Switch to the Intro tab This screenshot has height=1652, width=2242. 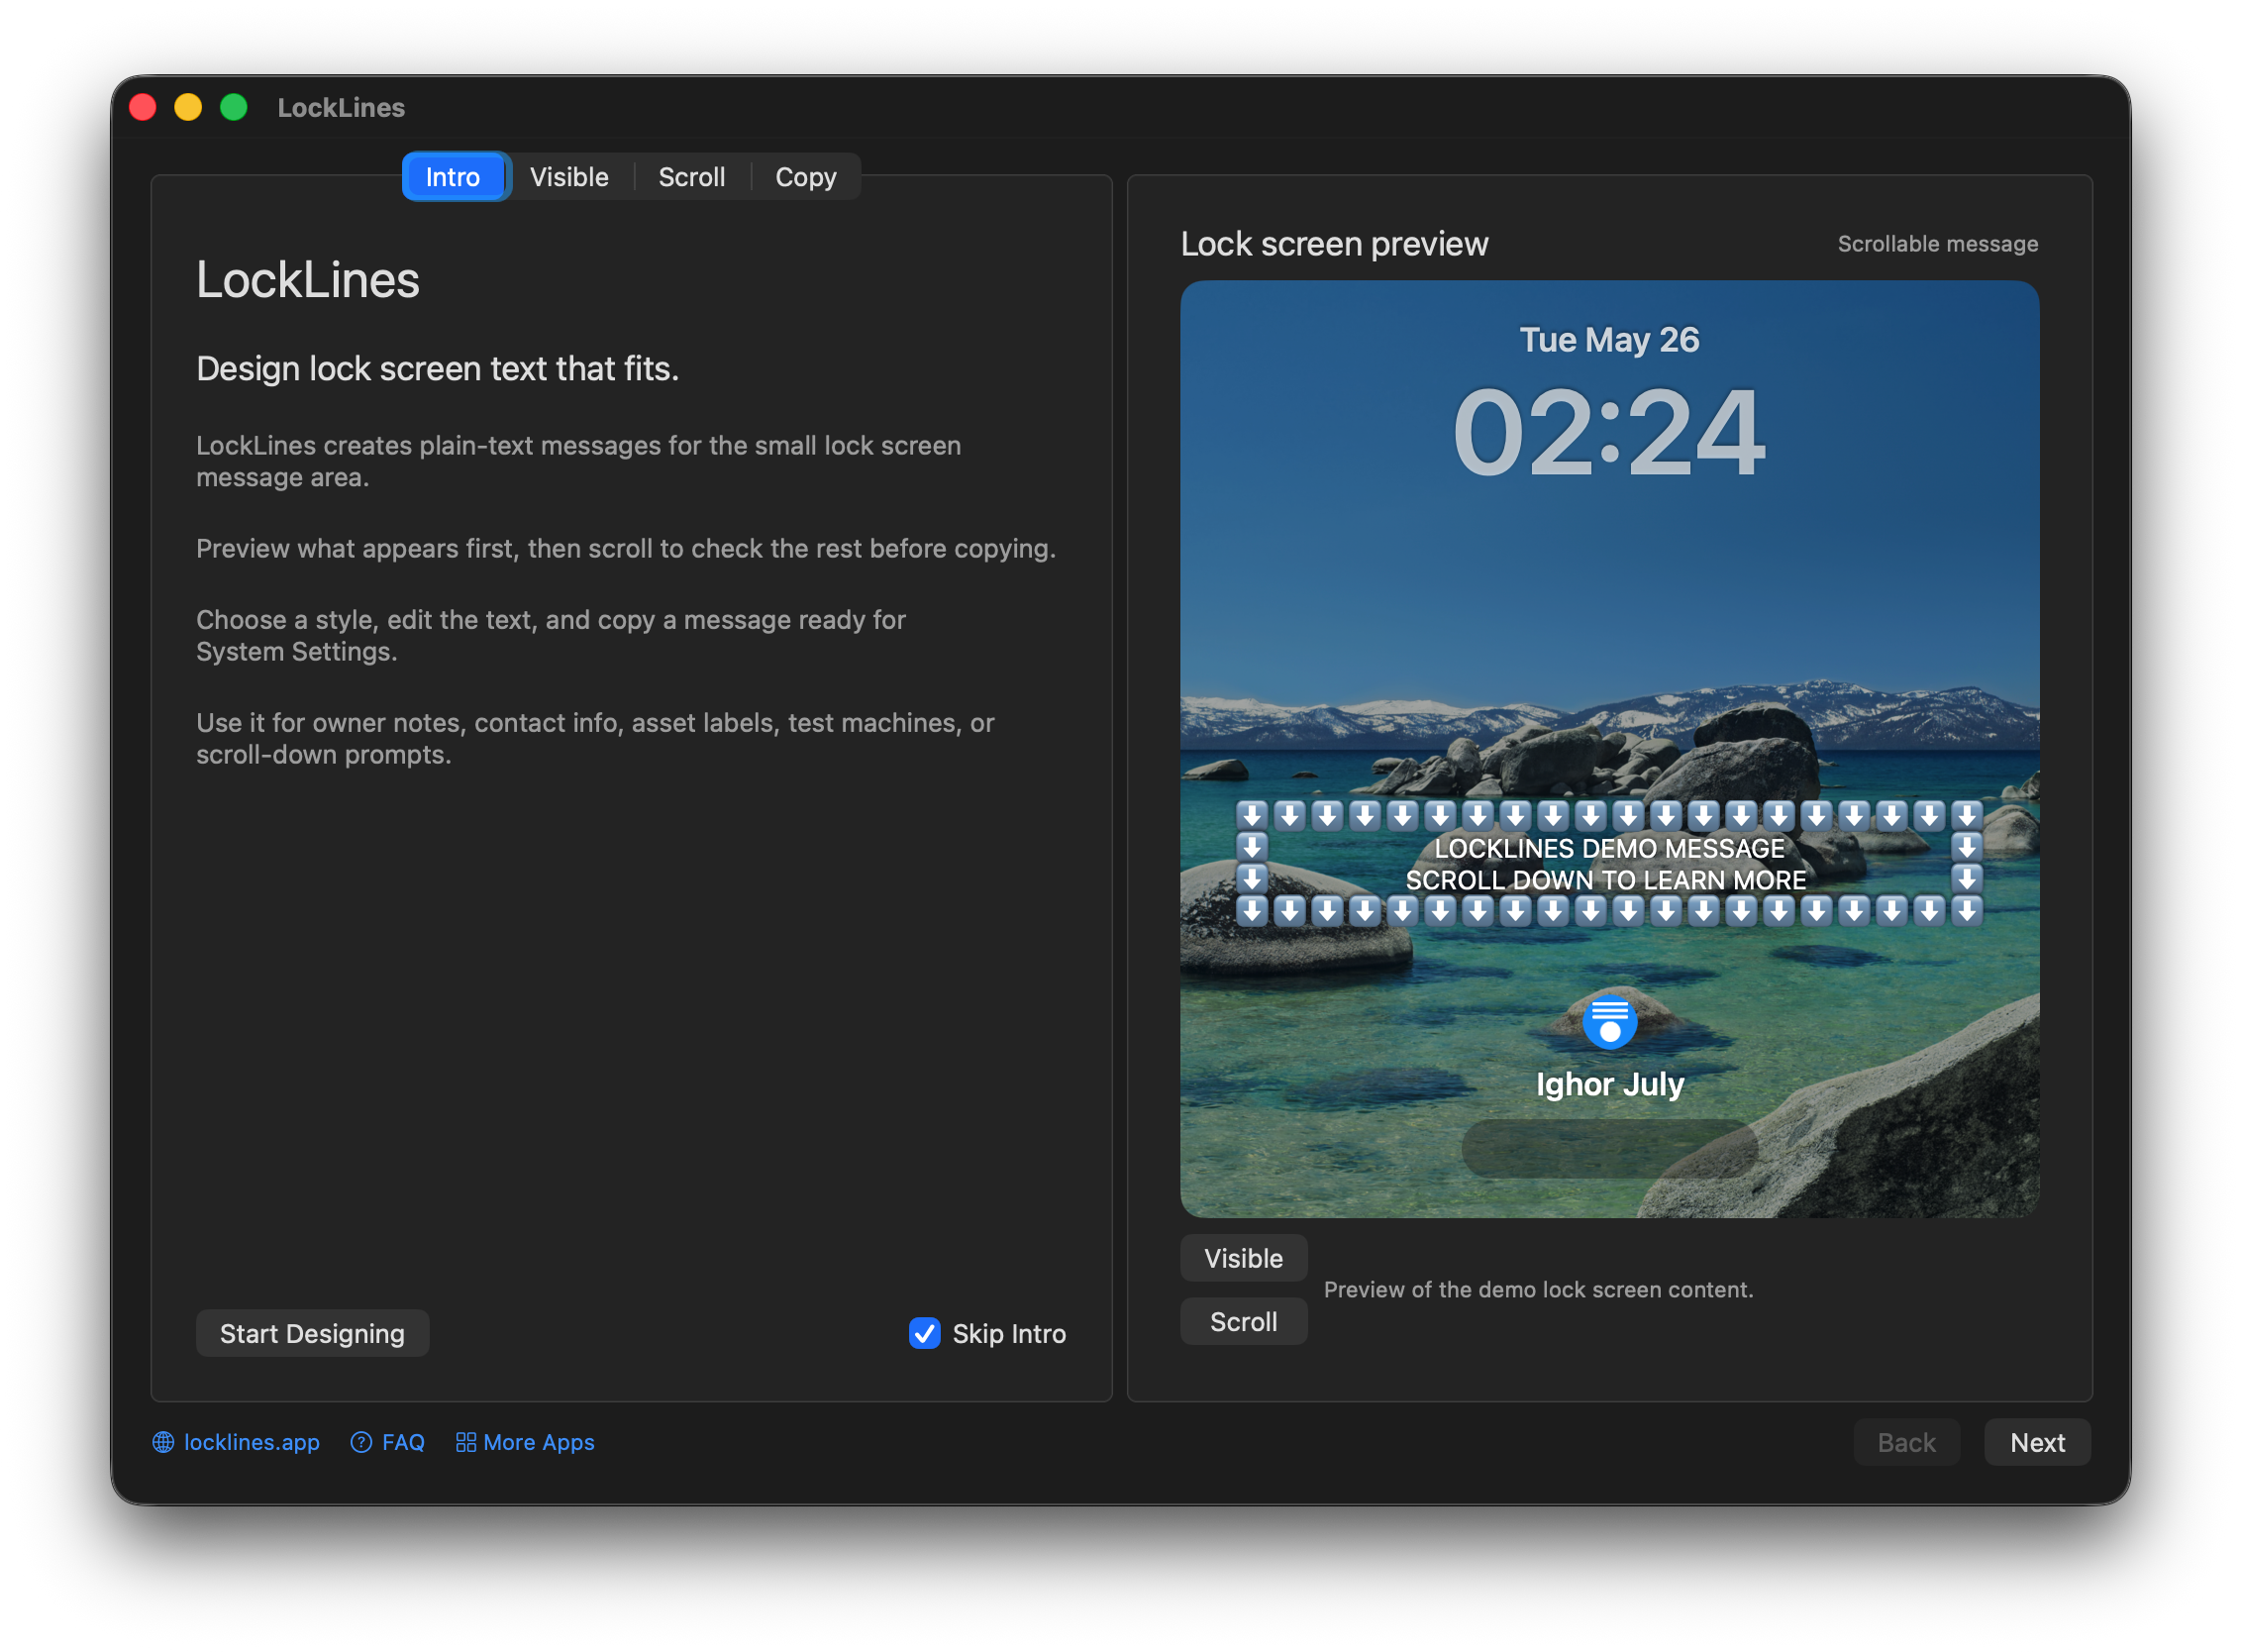453,177
